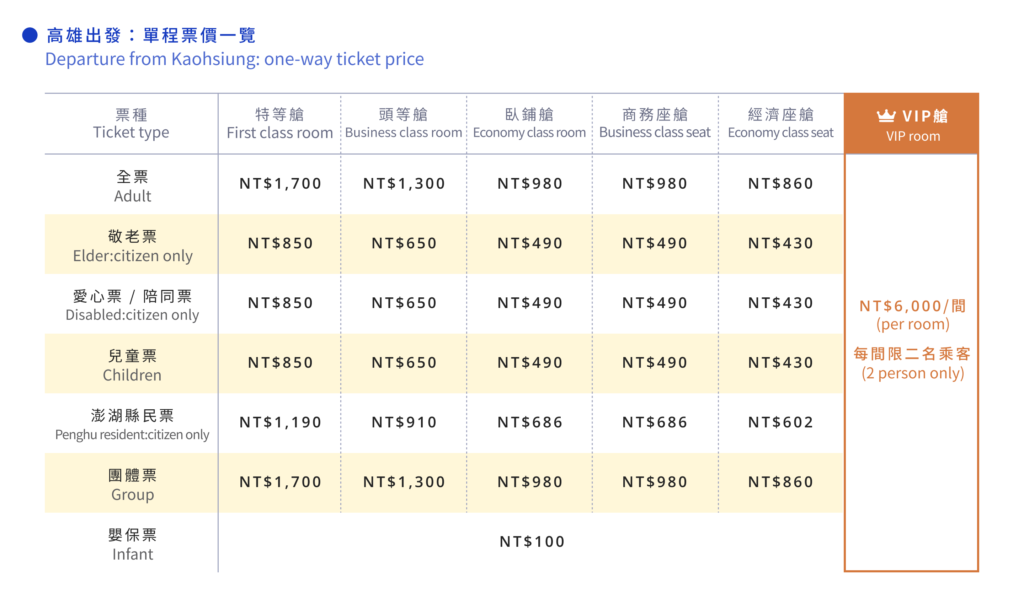Click the blue bullet beside the title
This screenshot has height=615, width=1024.
[x=30, y=36]
